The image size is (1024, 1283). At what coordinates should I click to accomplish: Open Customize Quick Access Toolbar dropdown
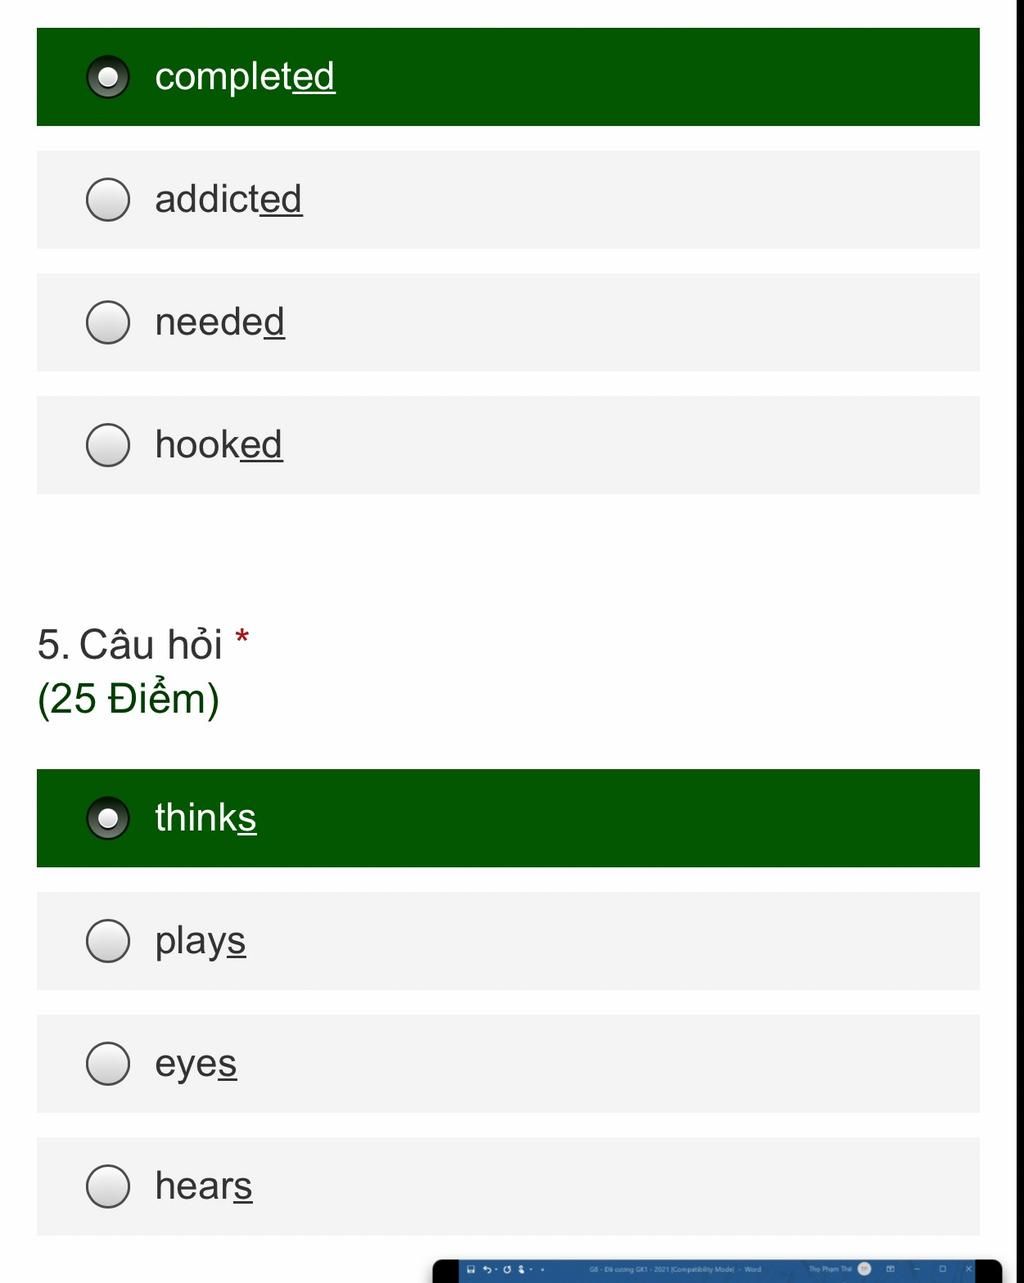tap(542, 1270)
